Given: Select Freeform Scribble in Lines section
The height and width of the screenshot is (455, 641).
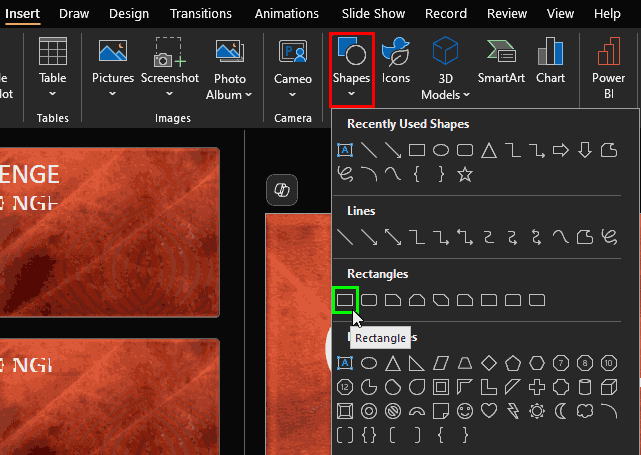Looking at the screenshot, I should coord(609,237).
